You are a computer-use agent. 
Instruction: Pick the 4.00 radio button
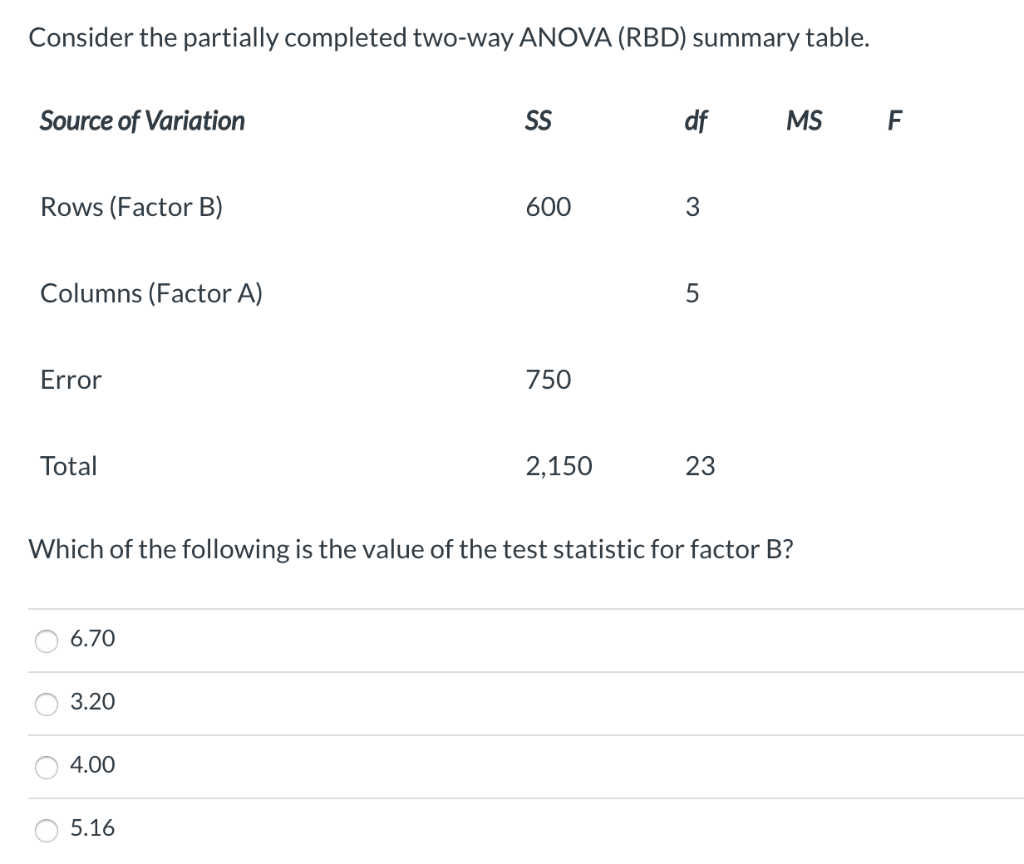(46, 767)
